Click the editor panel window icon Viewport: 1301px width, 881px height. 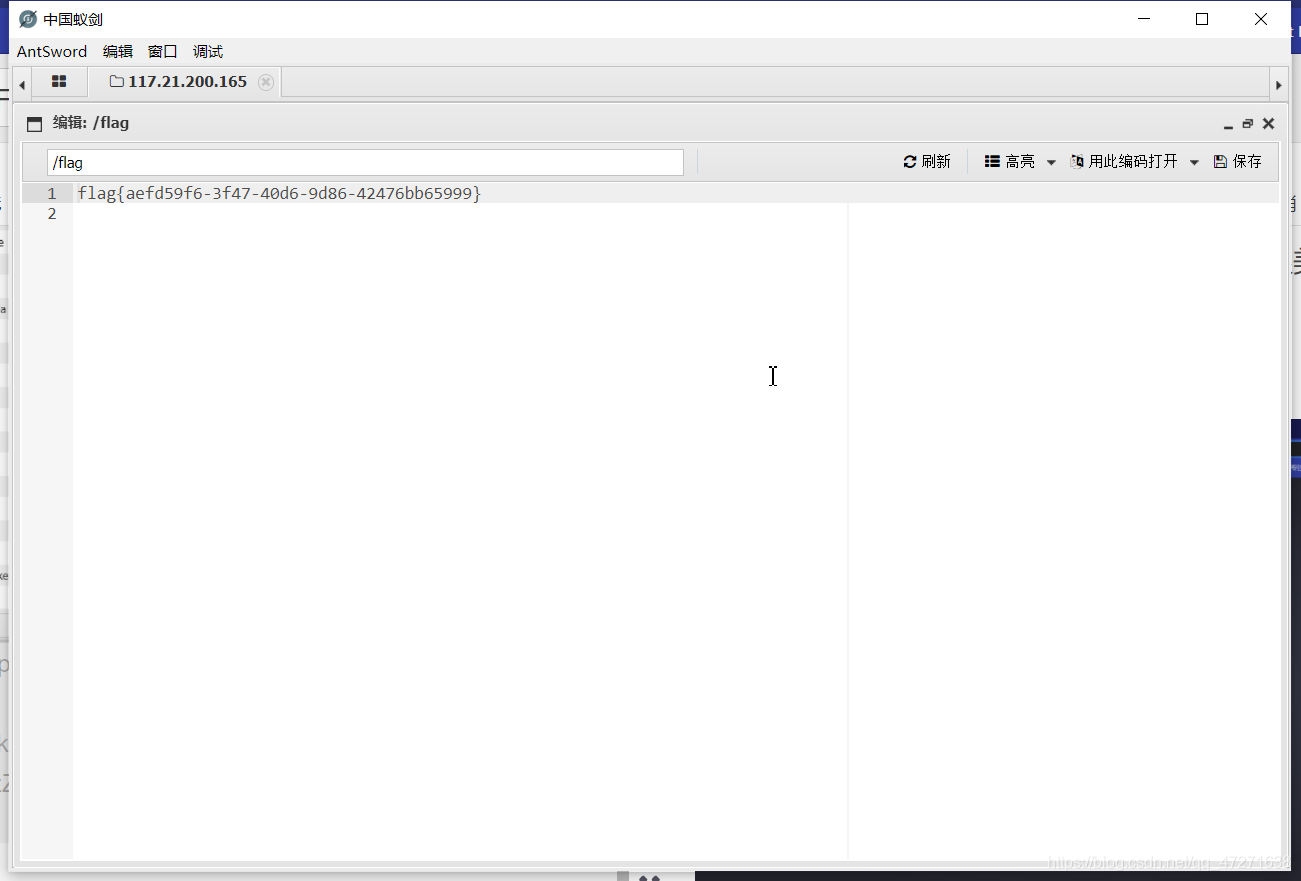(35, 124)
